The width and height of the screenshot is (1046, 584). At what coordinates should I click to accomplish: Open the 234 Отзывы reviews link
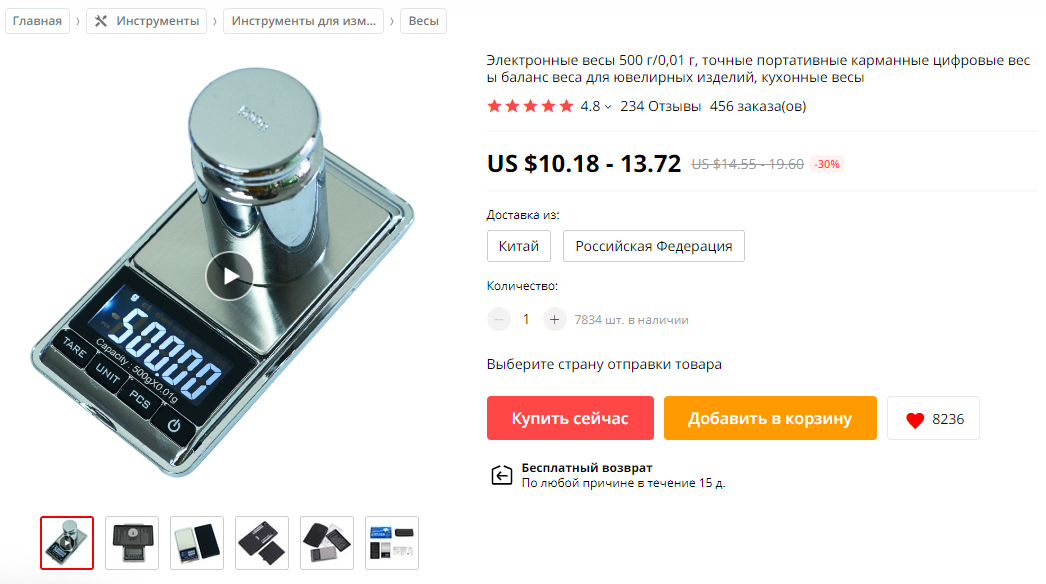660,106
